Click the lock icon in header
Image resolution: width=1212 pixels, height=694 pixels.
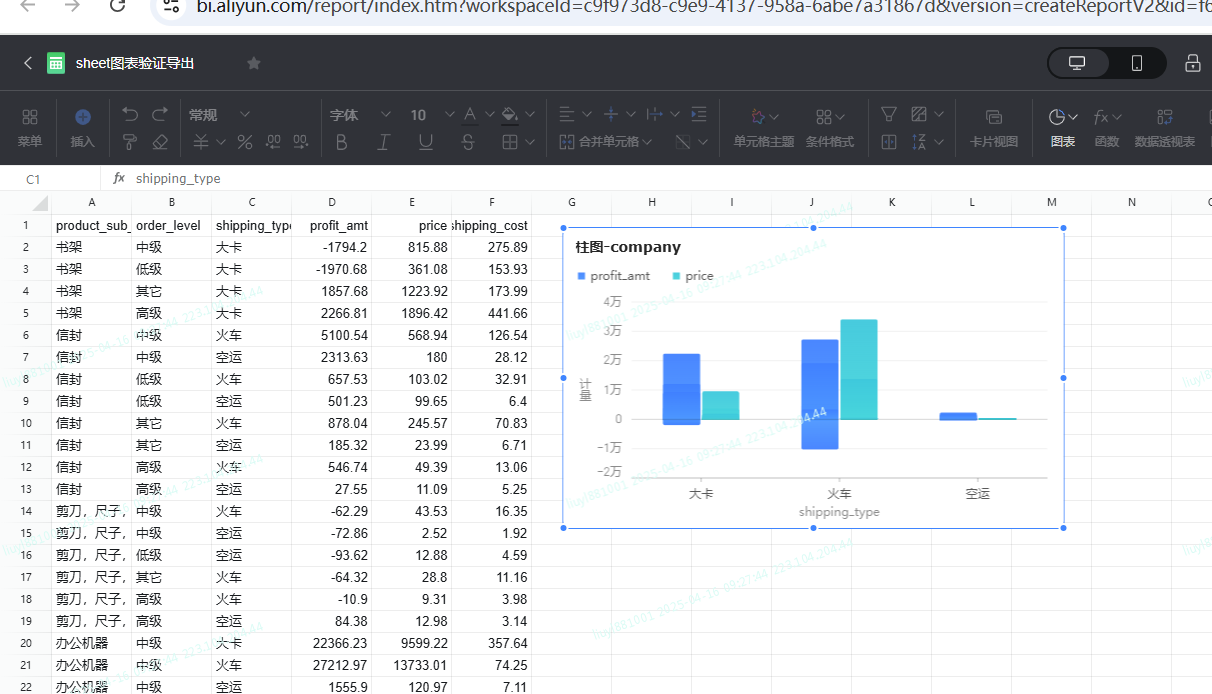1192,63
